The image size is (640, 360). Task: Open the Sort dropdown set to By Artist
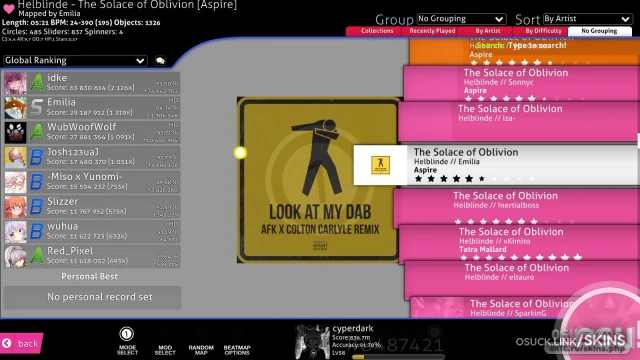tap(587, 19)
